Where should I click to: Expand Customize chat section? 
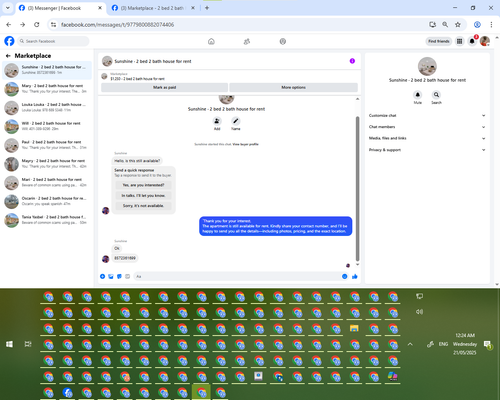click(x=427, y=115)
